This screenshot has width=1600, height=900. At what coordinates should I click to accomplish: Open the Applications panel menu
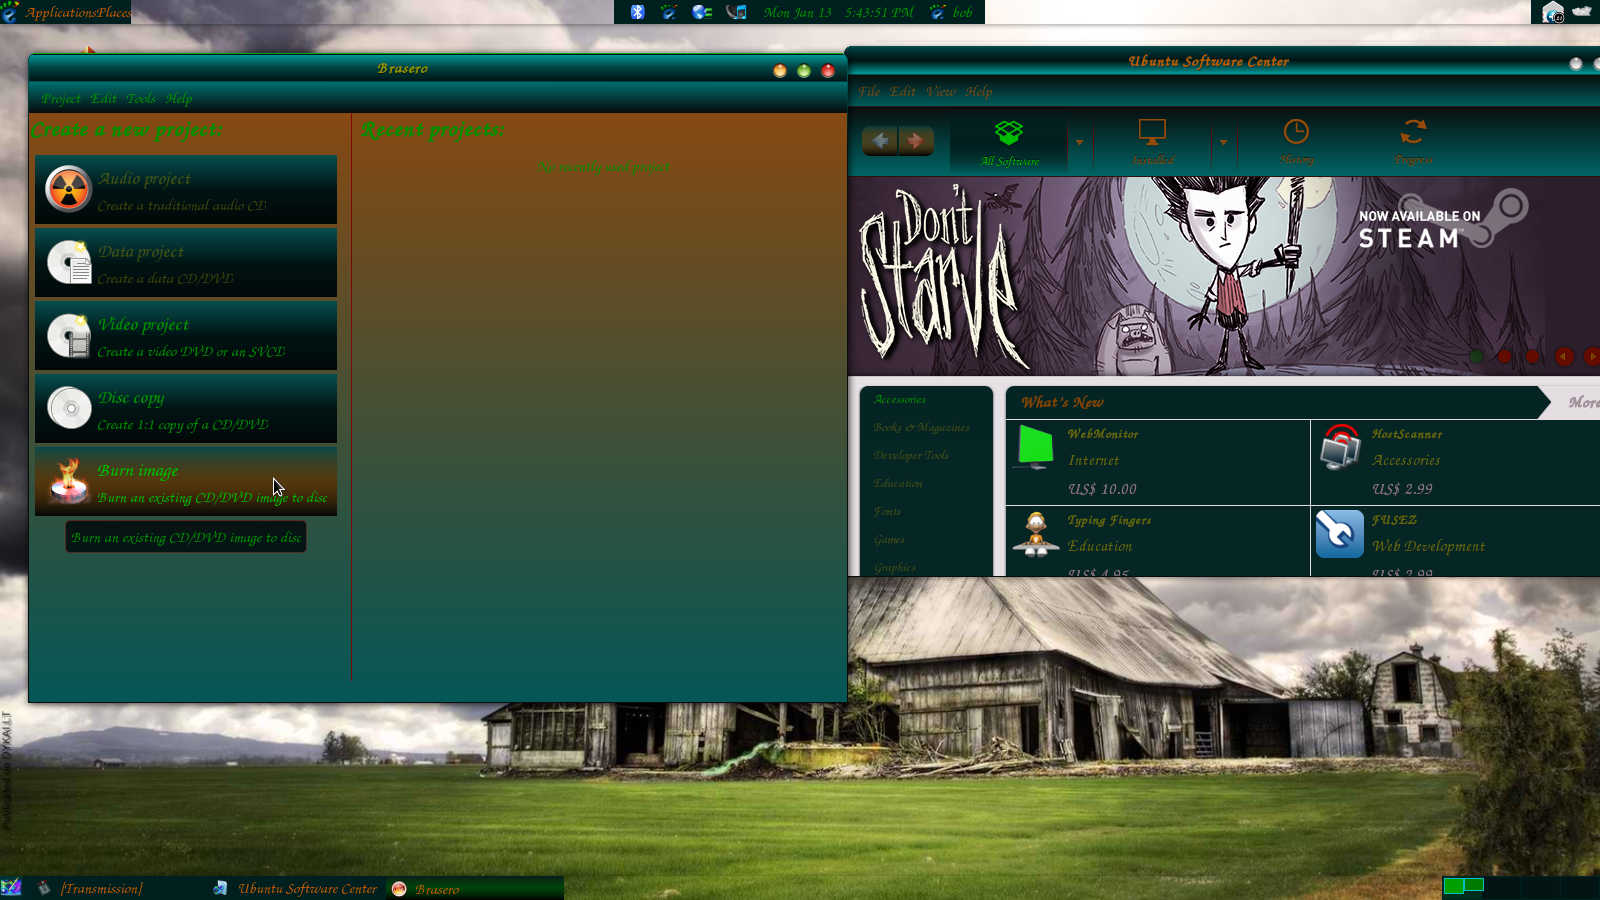59,12
